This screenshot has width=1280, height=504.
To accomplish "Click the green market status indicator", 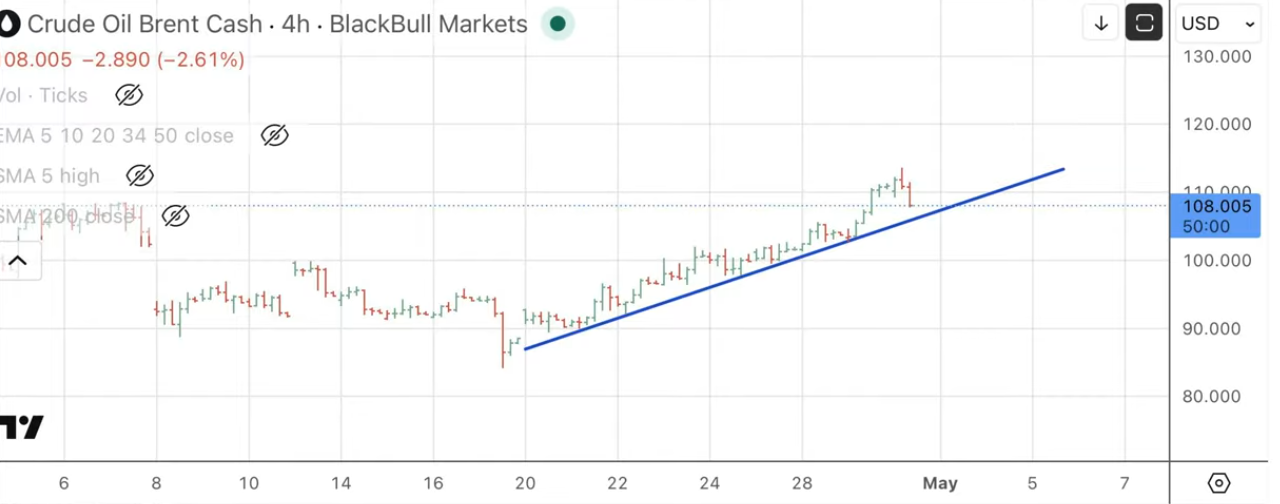I will [557, 24].
